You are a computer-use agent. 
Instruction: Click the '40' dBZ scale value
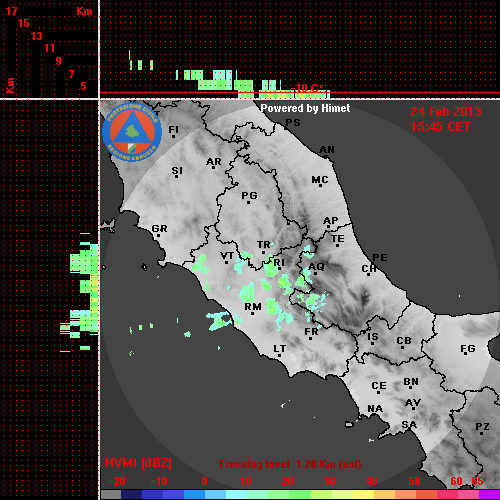click(x=372, y=481)
